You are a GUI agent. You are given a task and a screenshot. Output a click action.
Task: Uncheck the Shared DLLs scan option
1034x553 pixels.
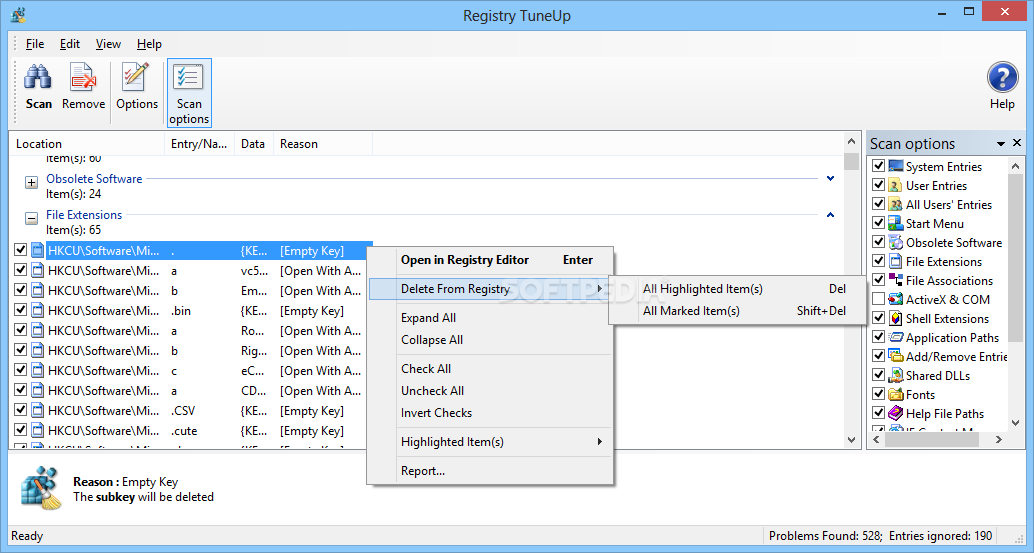click(x=878, y=374)
